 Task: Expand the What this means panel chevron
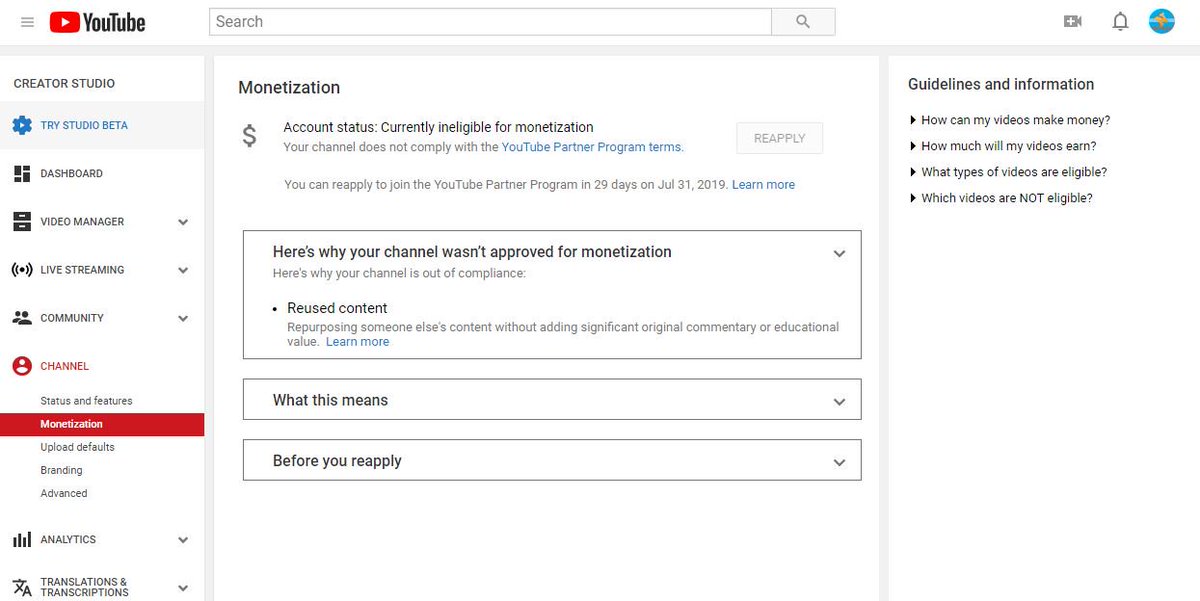pos(840,402)
